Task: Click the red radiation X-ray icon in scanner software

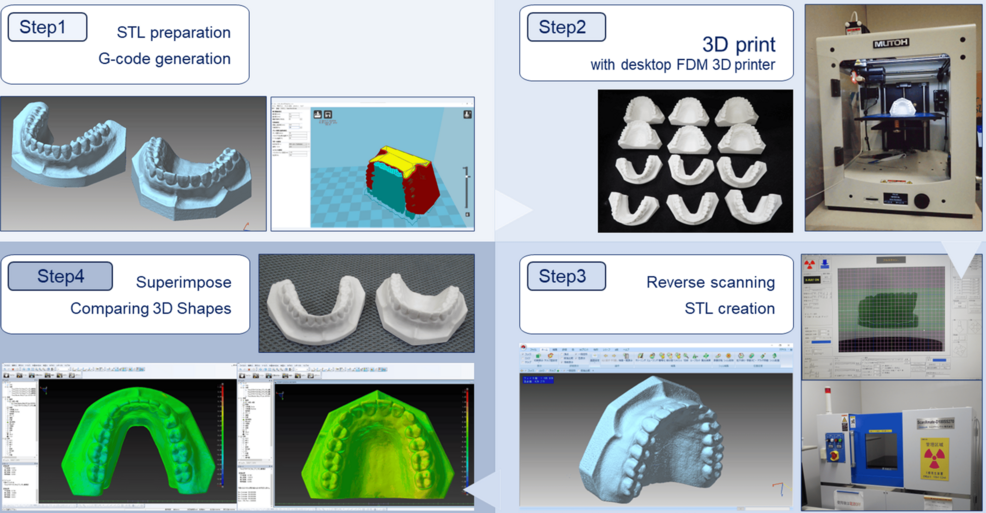Action: pos(810,265)
